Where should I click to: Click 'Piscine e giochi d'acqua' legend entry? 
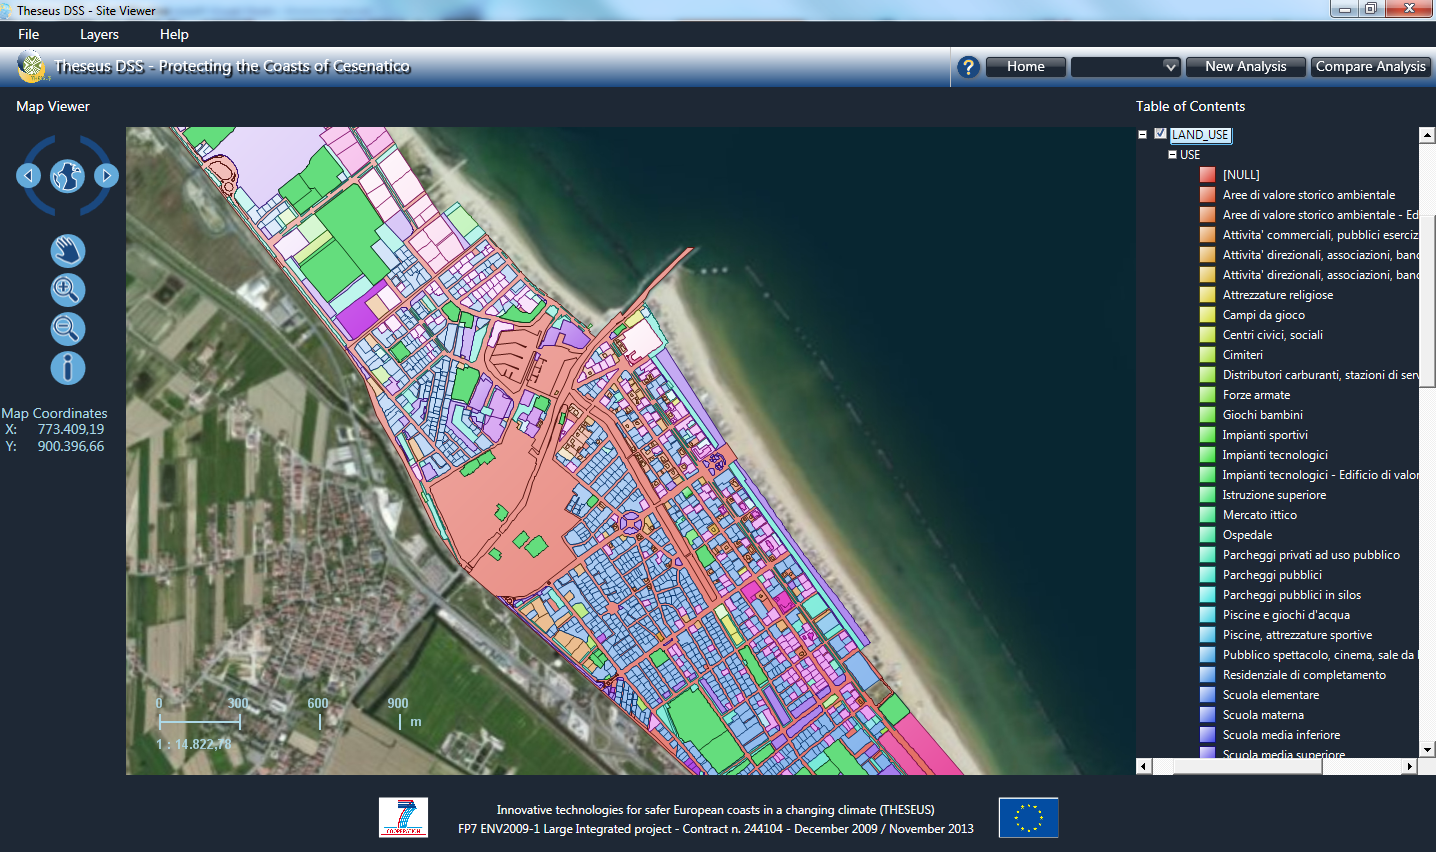(1286, 615)
